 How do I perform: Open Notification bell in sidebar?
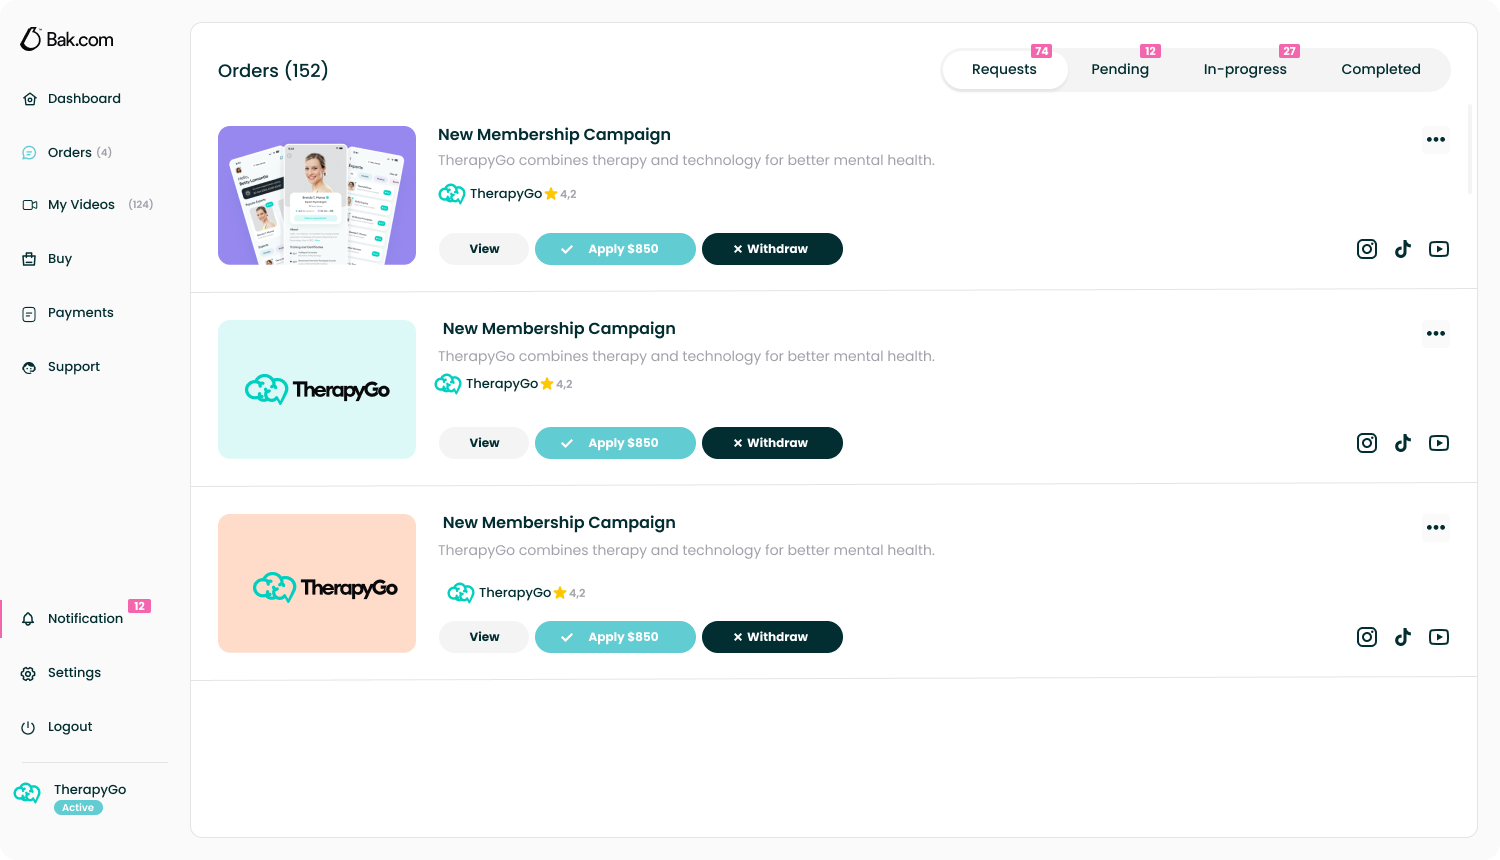[28, 619]
